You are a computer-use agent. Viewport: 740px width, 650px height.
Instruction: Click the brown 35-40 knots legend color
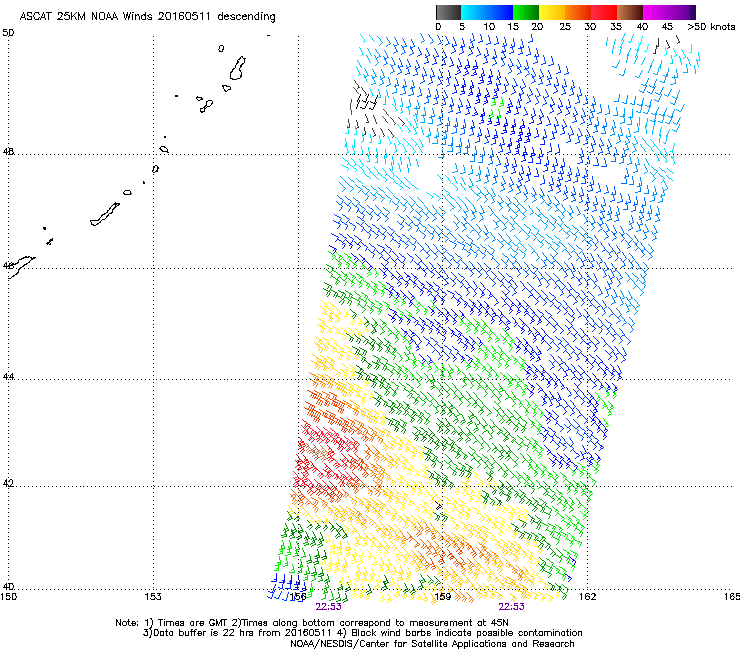pyautogui.click(x=630, y=12)
